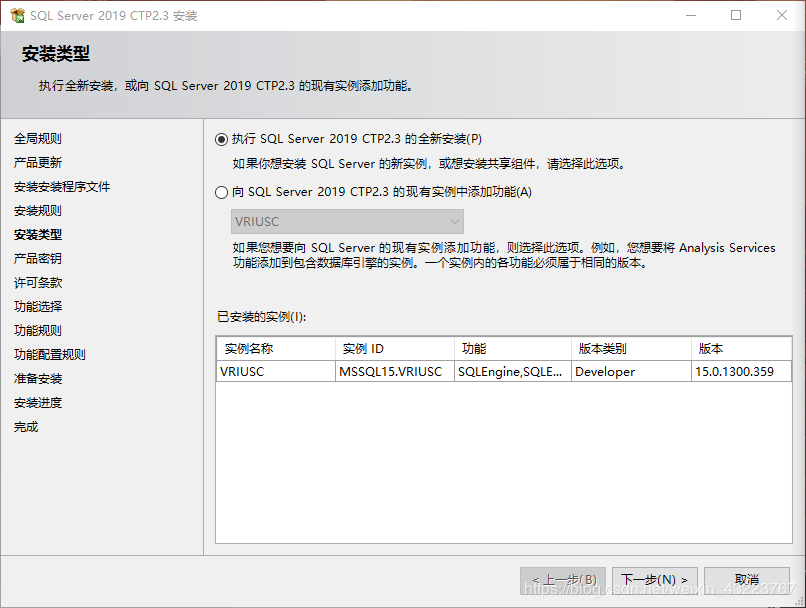The image size is (806, 608).
Task: Go to the 安装安装程序文件 step
Action: (62, 187)
